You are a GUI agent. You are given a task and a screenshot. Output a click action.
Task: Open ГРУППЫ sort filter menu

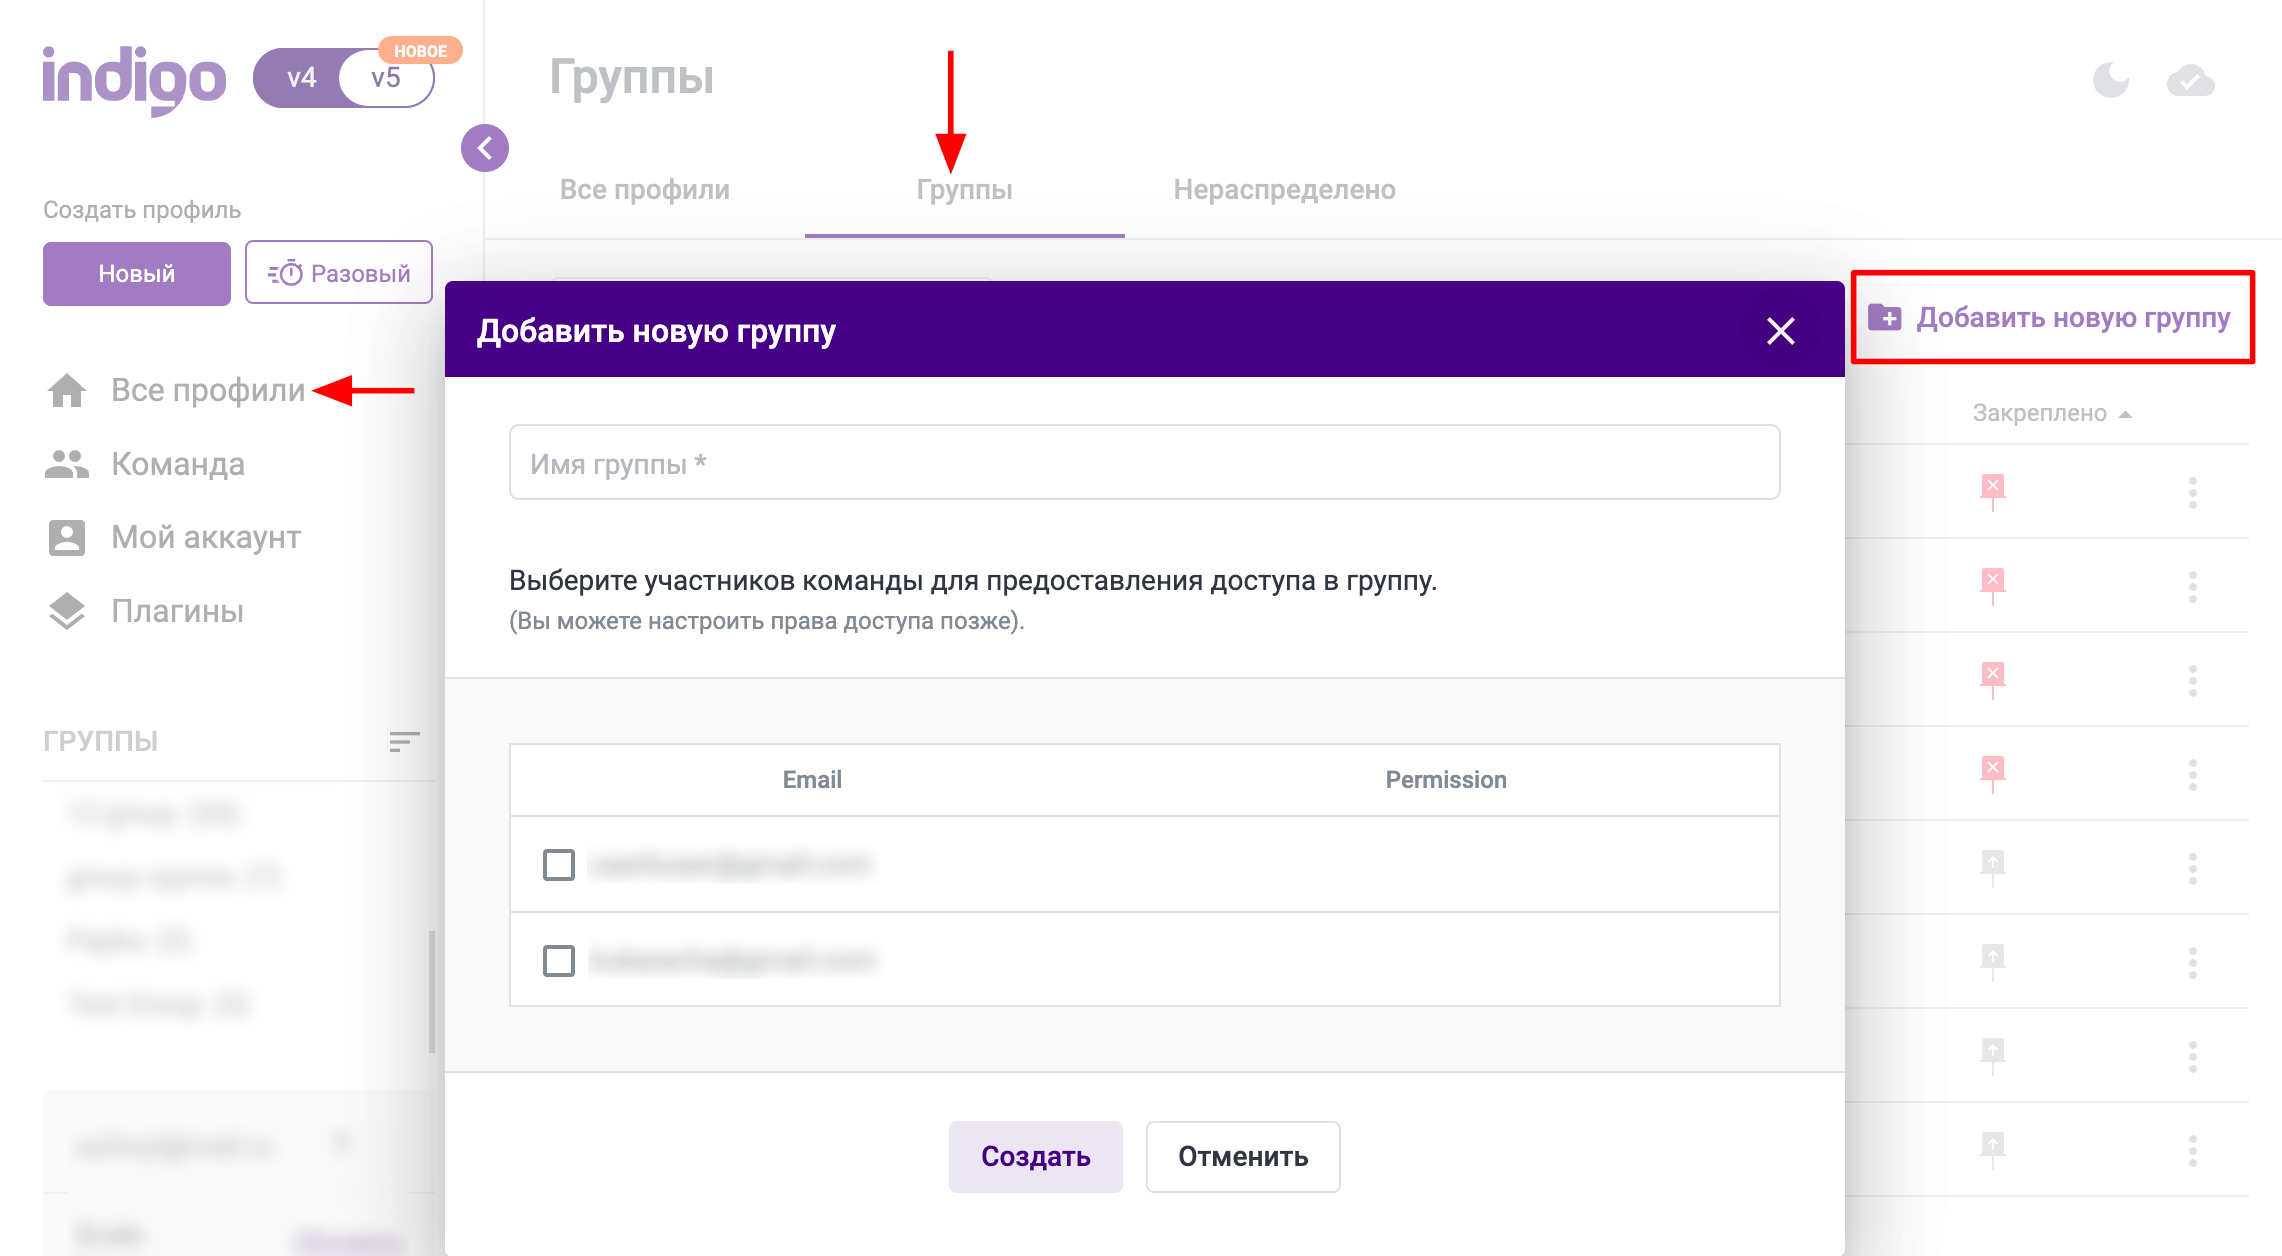[x=404, y=741]
